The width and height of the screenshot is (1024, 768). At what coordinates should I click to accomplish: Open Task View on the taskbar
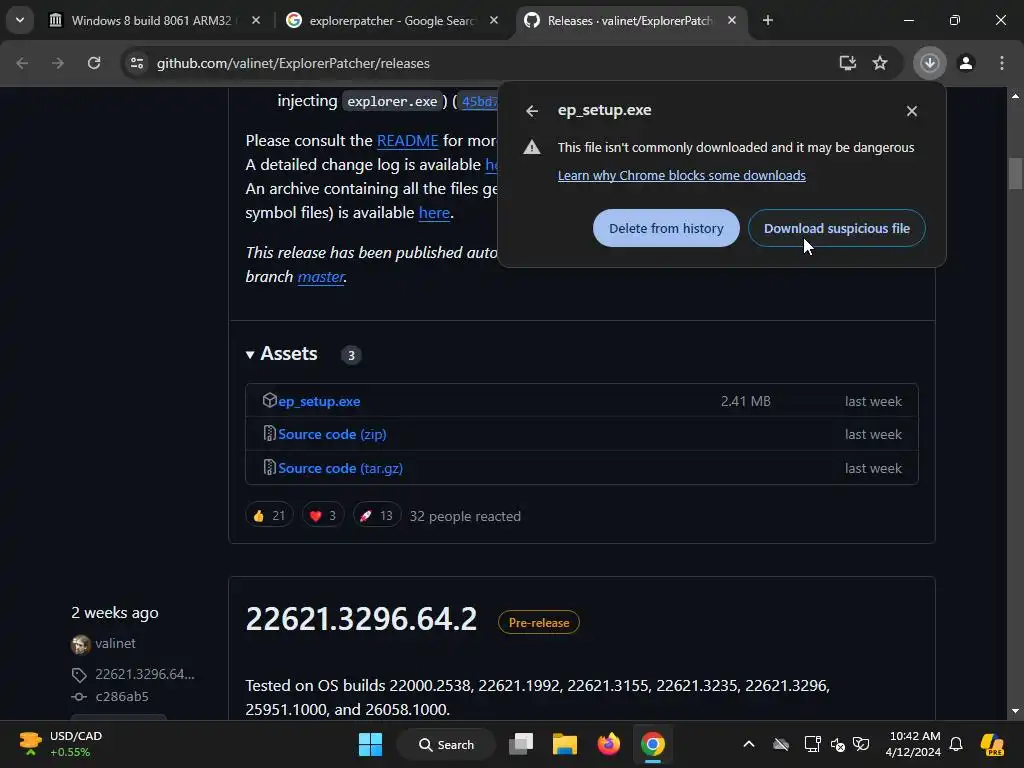pyautogui.click(x=521, y=744)
